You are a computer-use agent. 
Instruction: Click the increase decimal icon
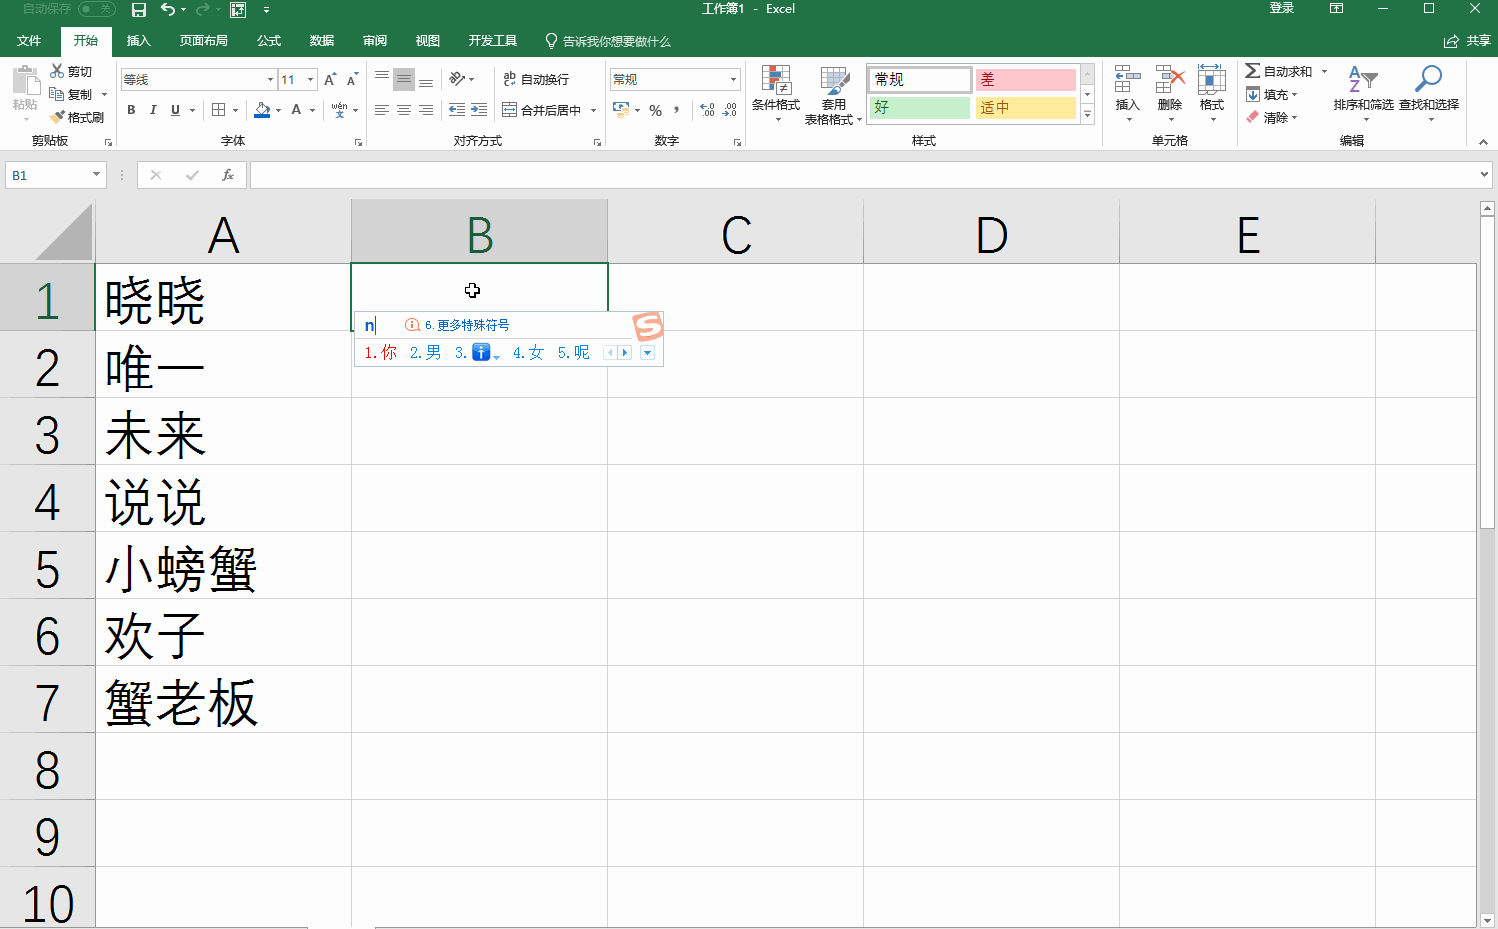(708, 110)
